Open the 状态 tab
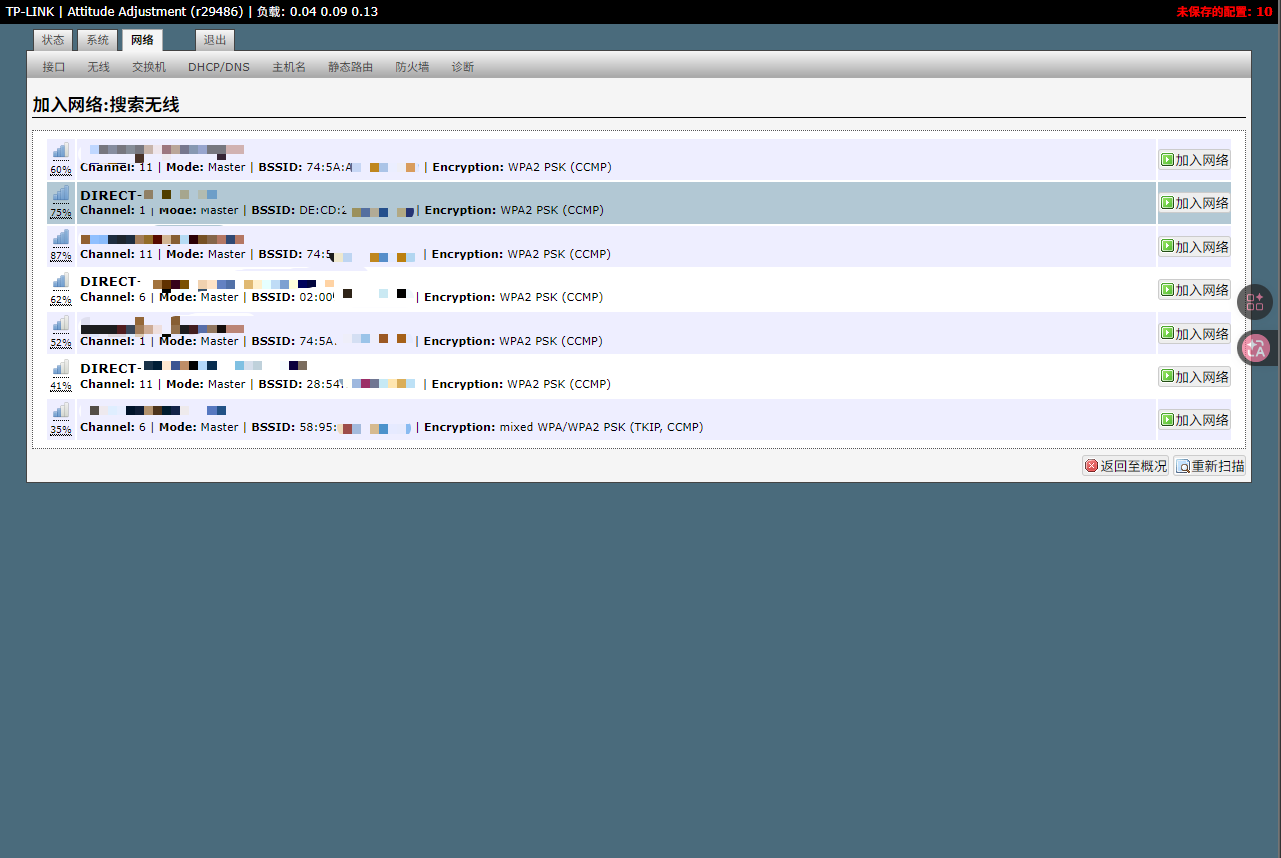The width and height of the screenshot is (1281, 858). pos(53,40)
